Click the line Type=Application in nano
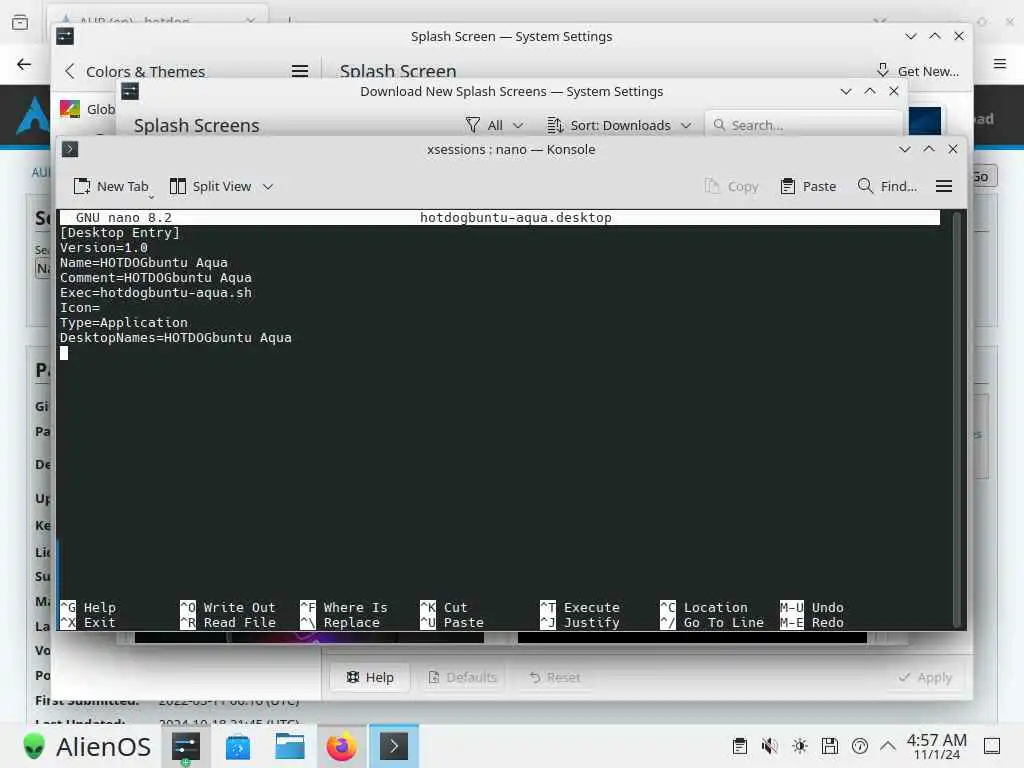Image resolution: width=1024 pixels, height=768 pixels. 123,323
